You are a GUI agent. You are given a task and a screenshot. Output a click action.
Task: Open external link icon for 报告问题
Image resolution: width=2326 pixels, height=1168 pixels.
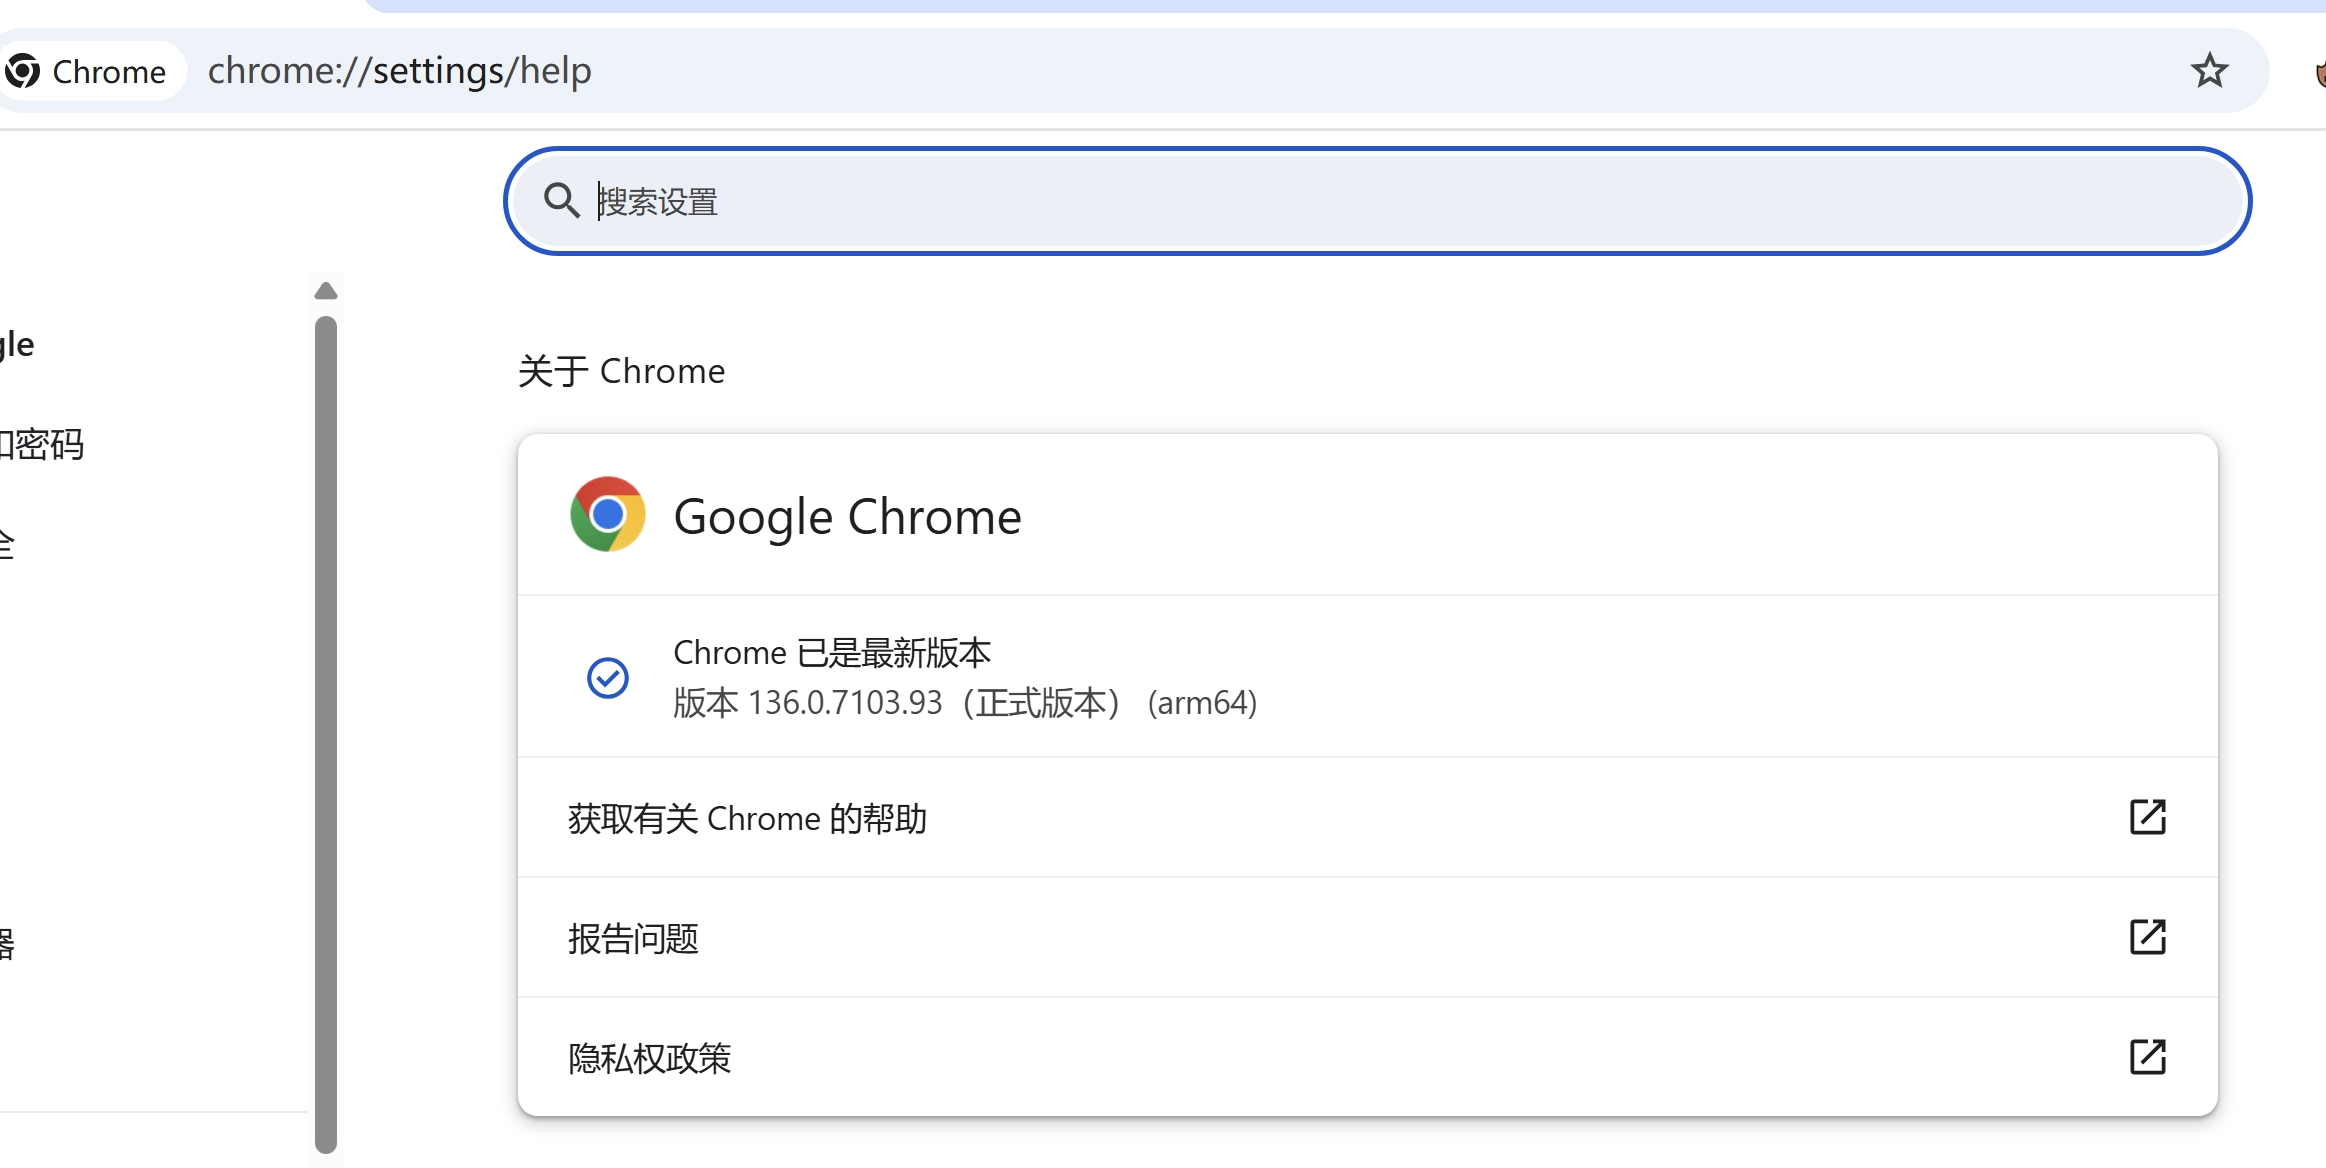coord(2147,937)
